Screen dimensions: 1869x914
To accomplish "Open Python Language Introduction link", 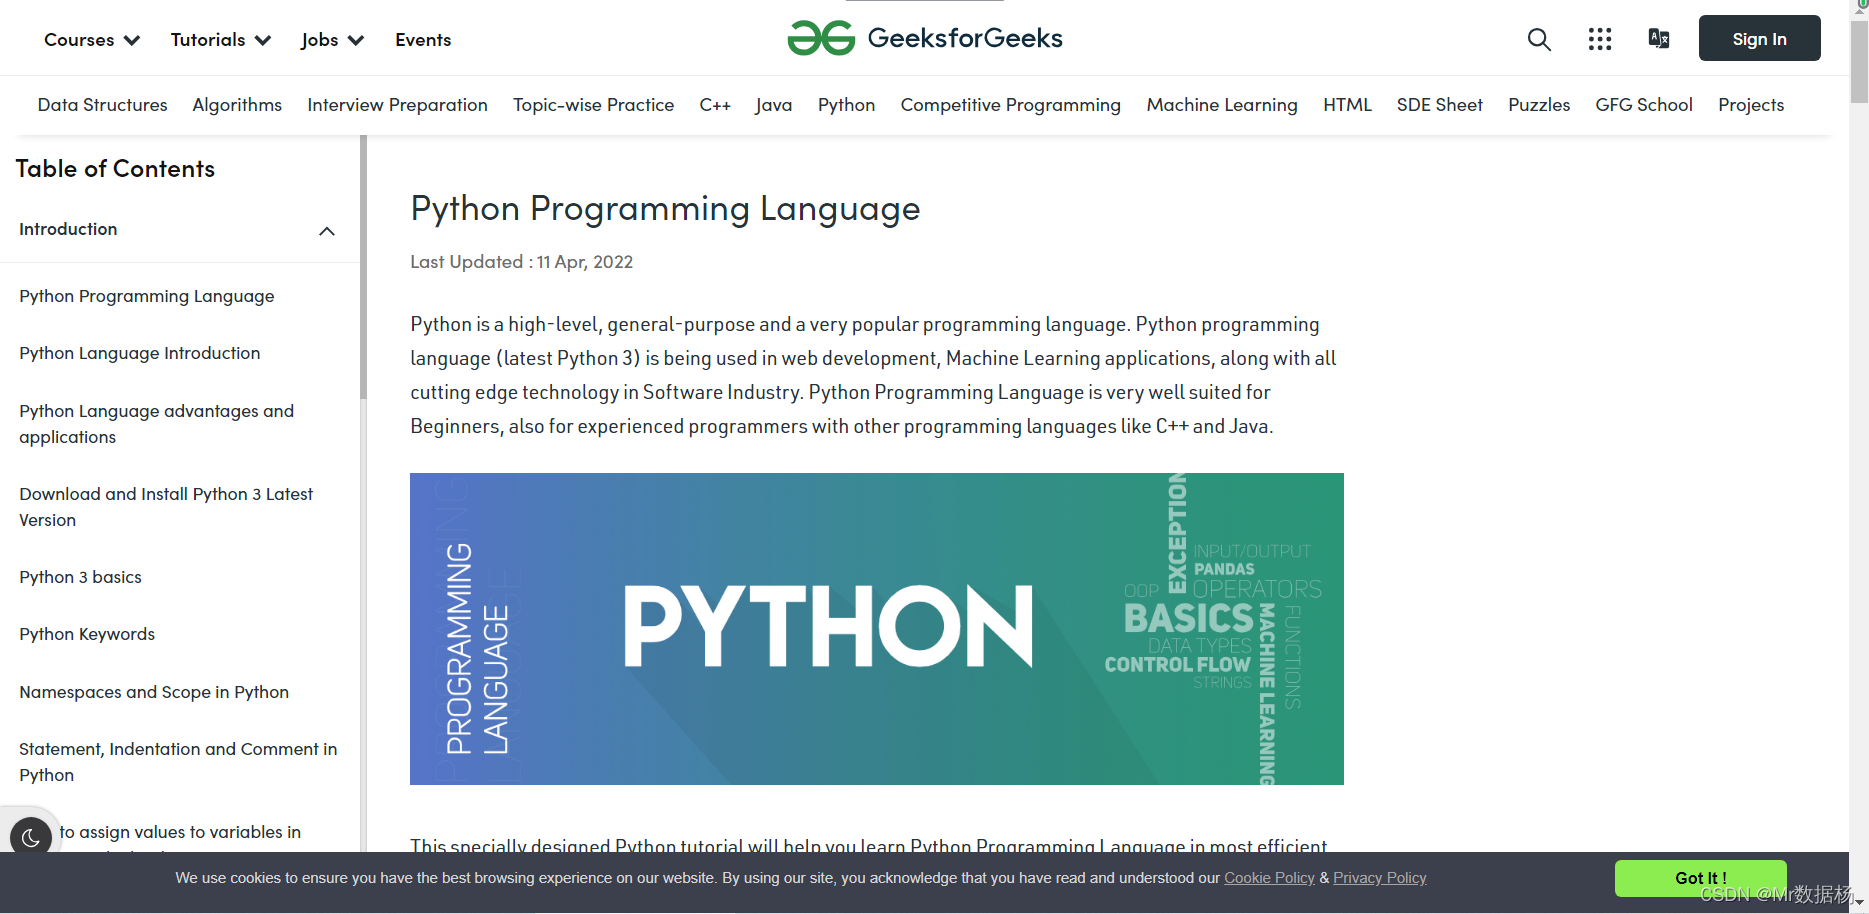I will point(140,353).
